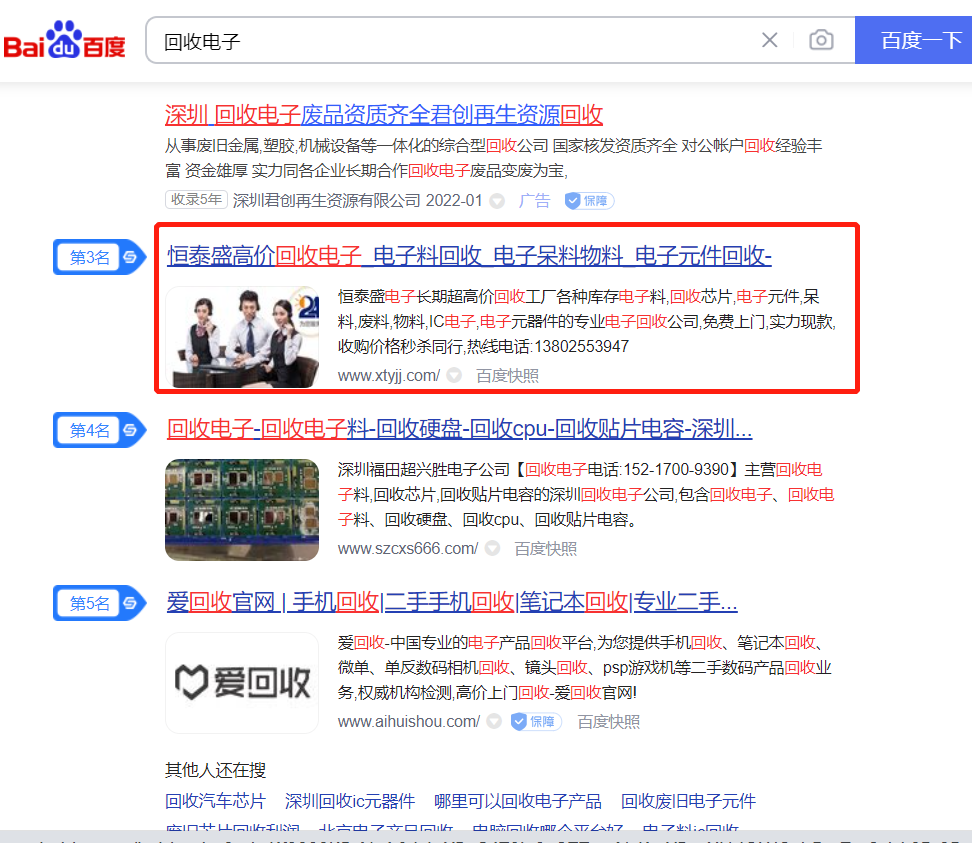Search related term 回收废旧电子元件
The image size is (972, 843).
point(688,801)
